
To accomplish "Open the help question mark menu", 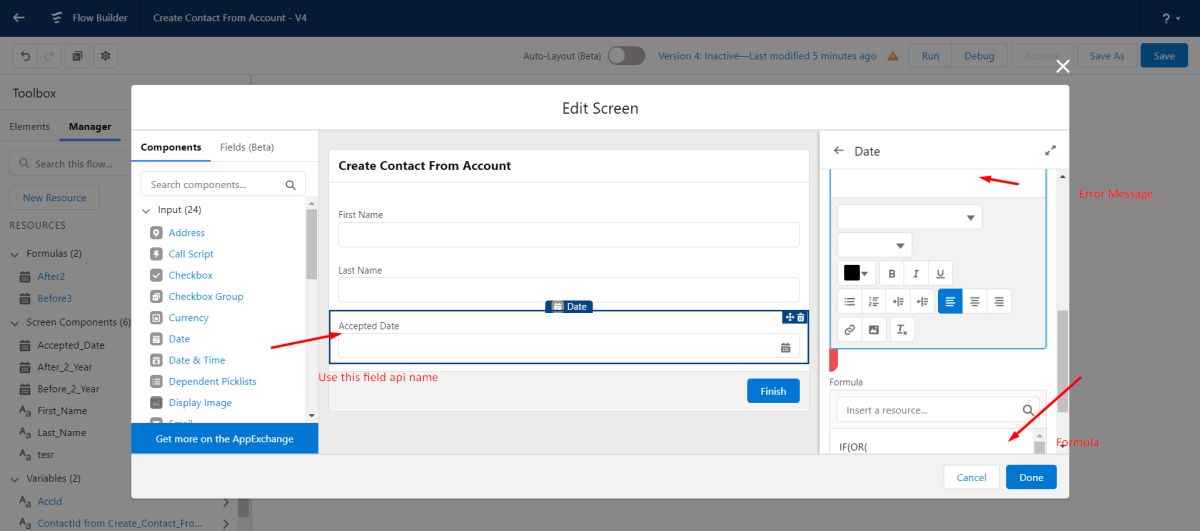I will pyautogui.click(x=1170, y=18).
